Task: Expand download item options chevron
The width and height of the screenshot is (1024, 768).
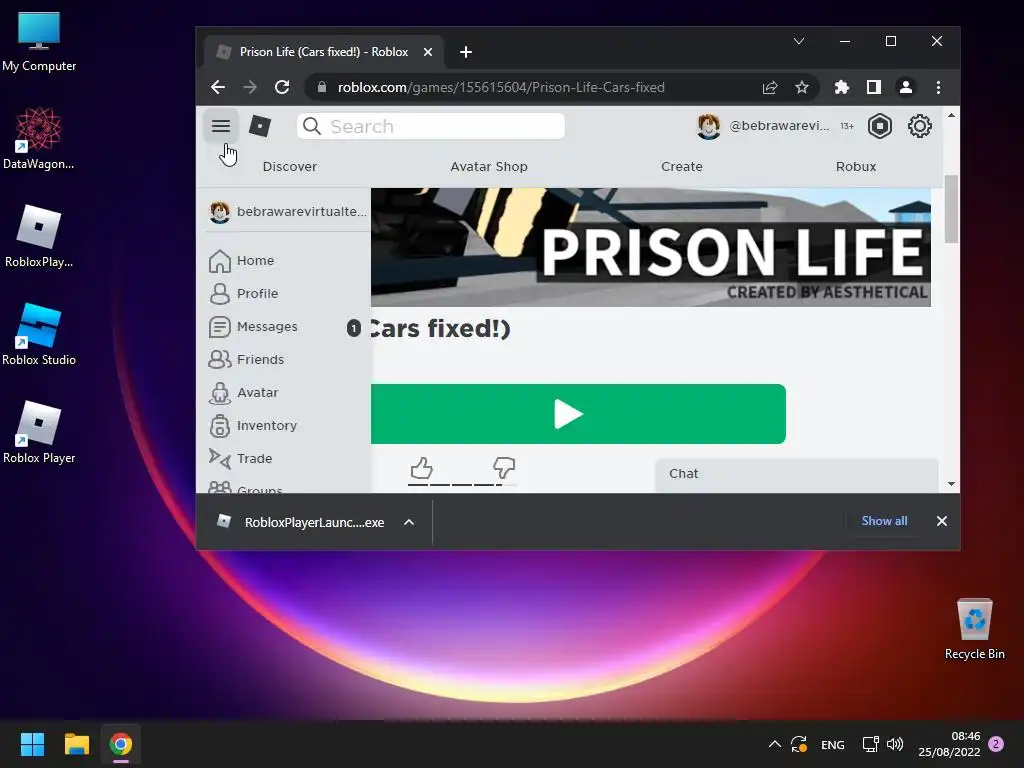Action: tap(409, 522)
